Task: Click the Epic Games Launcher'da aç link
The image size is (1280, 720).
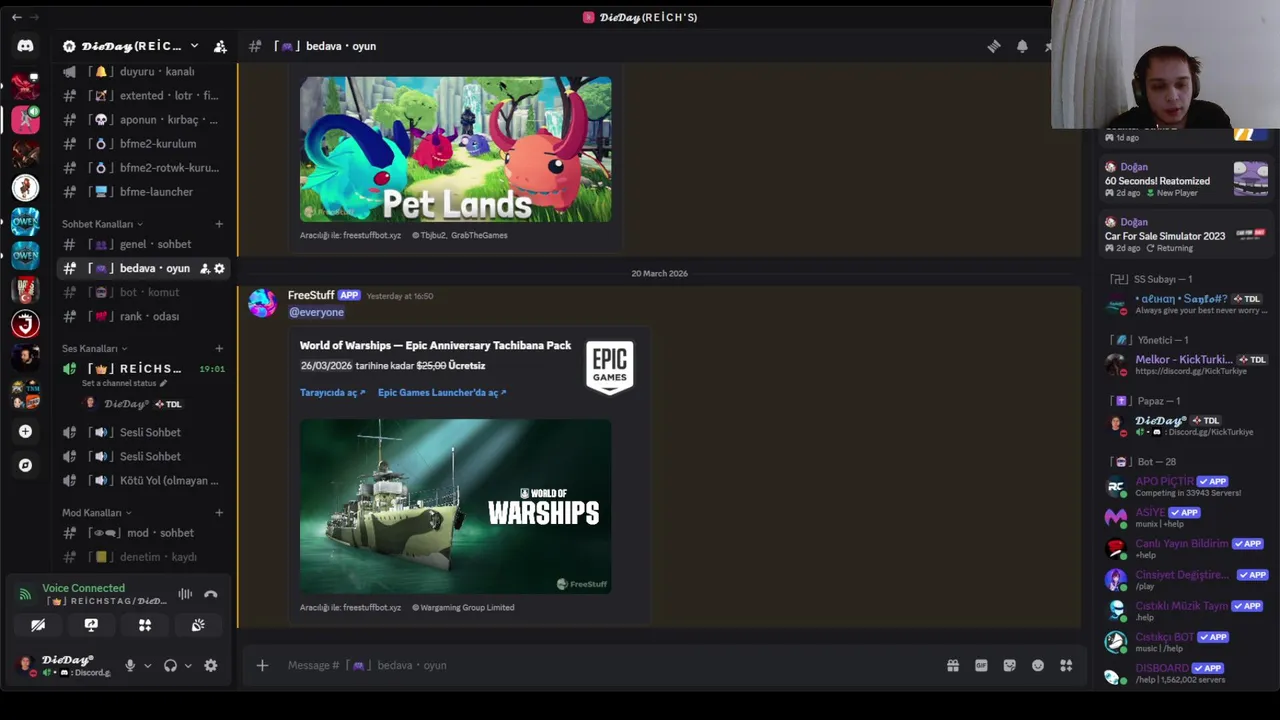Action: tap(442, 392)
